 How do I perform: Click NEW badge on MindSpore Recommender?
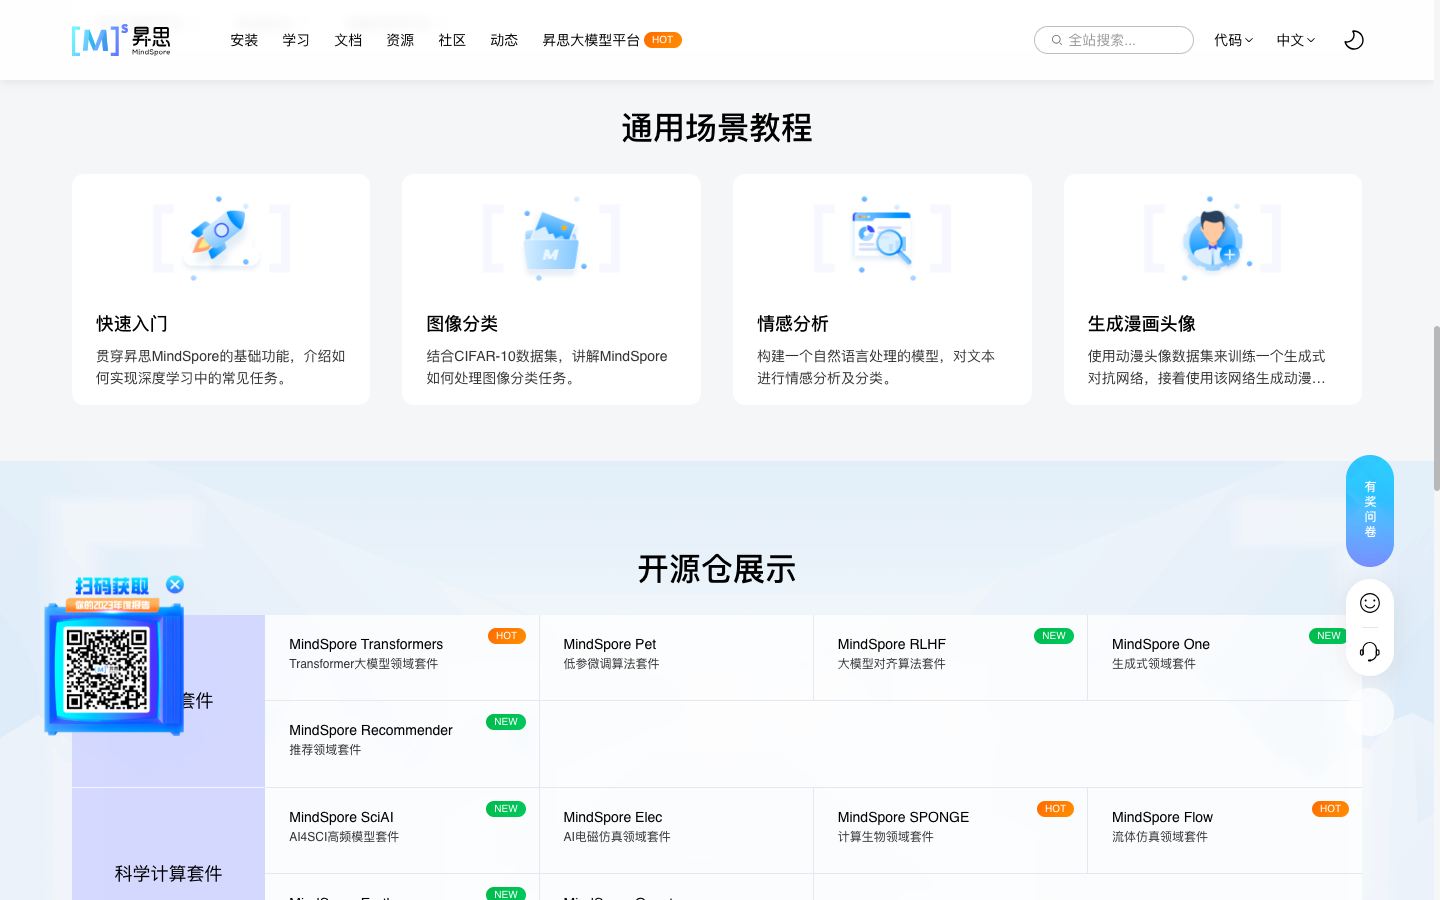click(506, 722)
